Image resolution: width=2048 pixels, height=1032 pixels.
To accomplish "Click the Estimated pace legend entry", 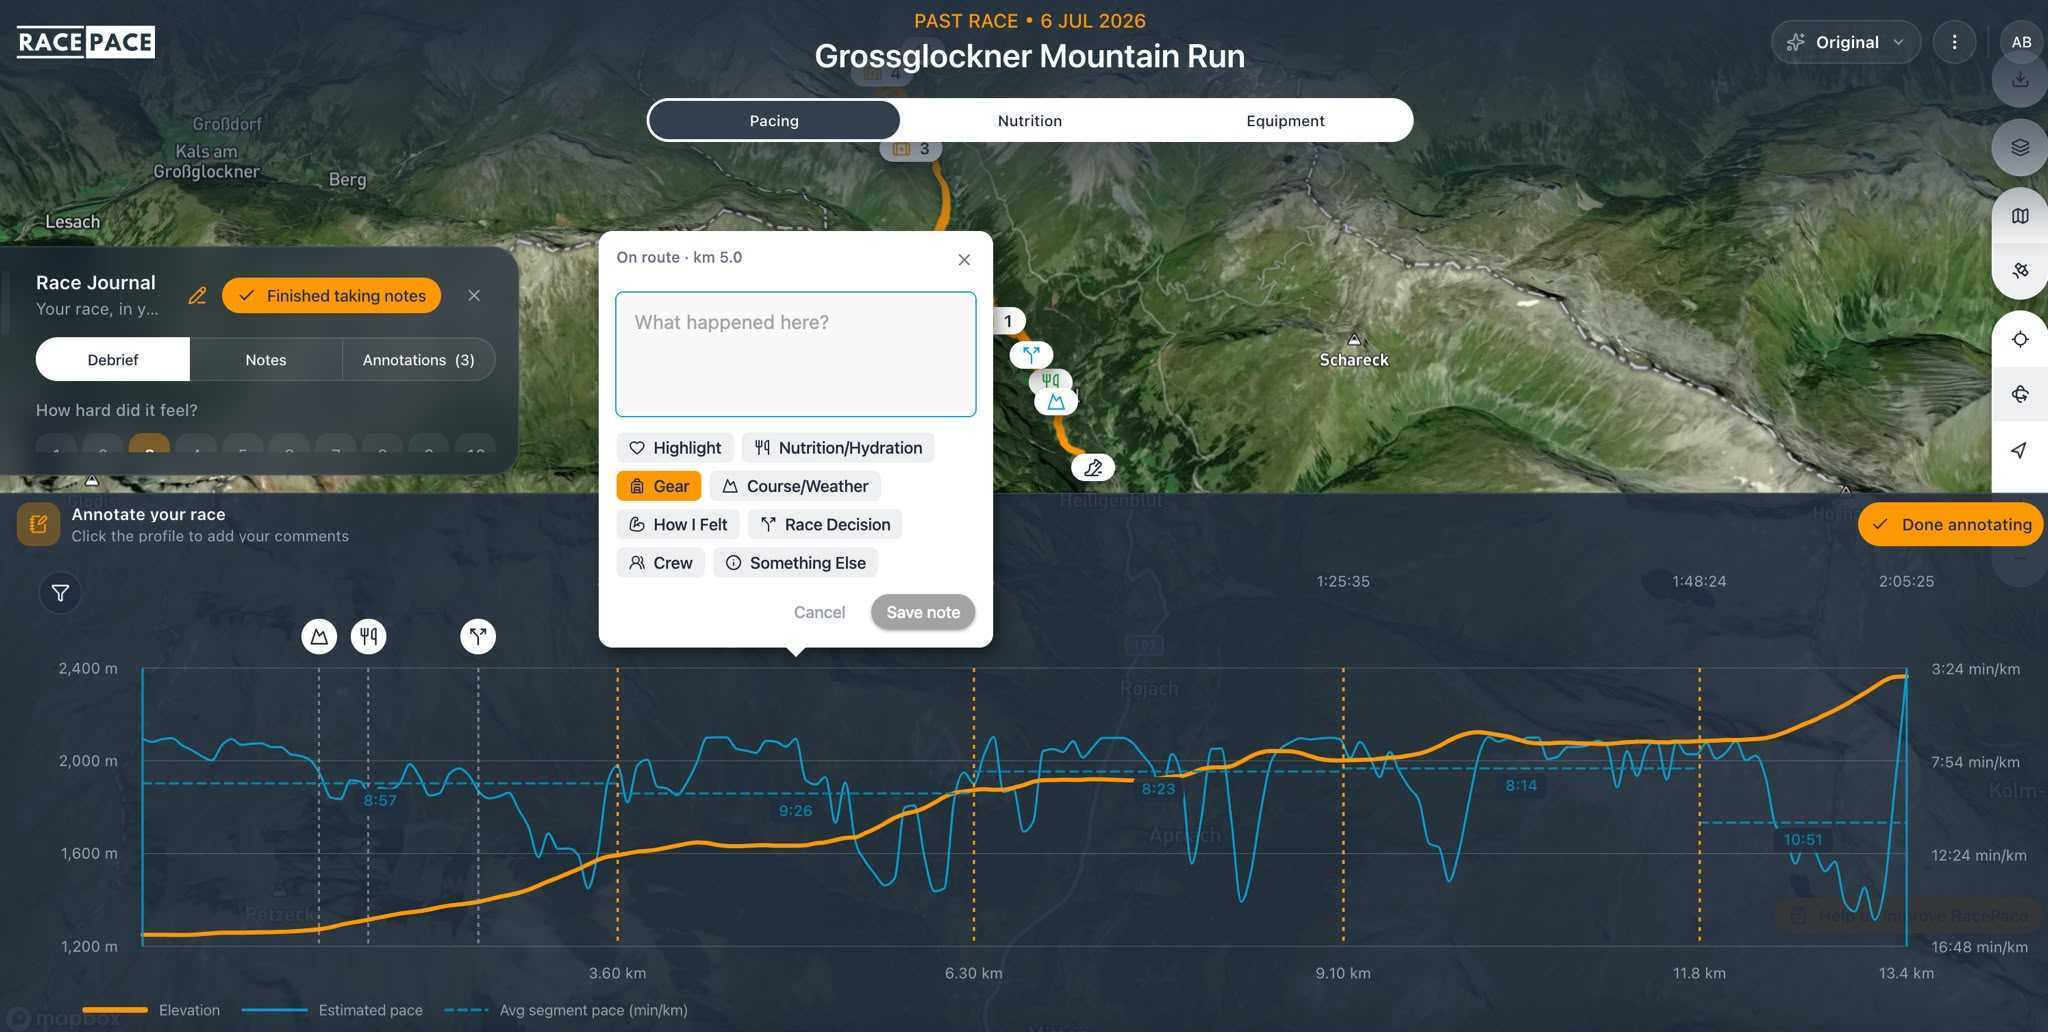I will point(333,1010).
